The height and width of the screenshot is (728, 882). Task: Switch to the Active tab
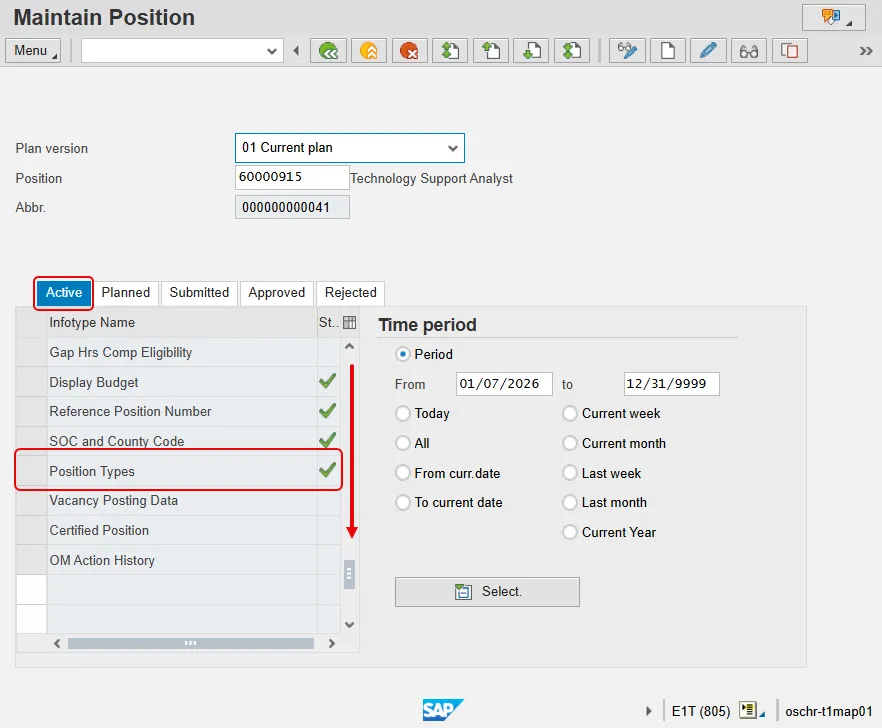pos(64,293)
